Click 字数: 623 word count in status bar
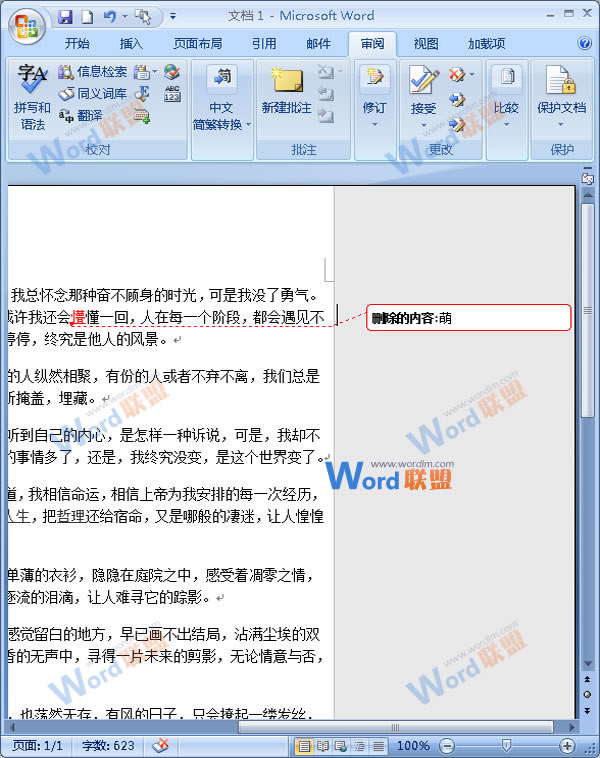This screenshot has width=600, height=758. click(108, 746)
